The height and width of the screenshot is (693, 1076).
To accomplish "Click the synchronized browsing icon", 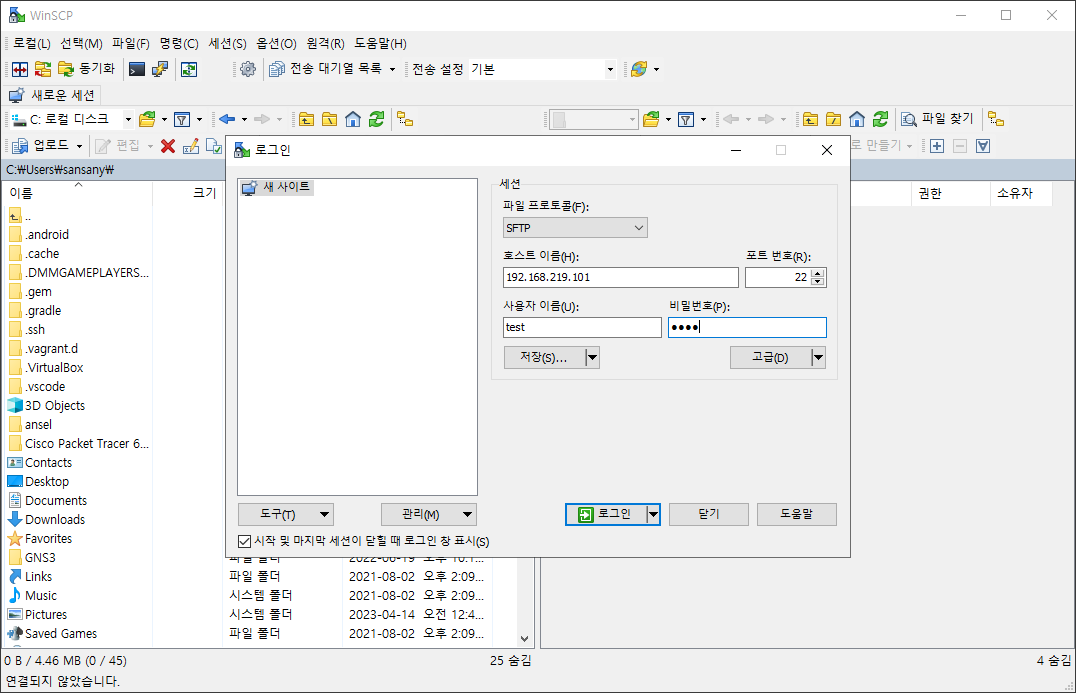I will [43, 69].
